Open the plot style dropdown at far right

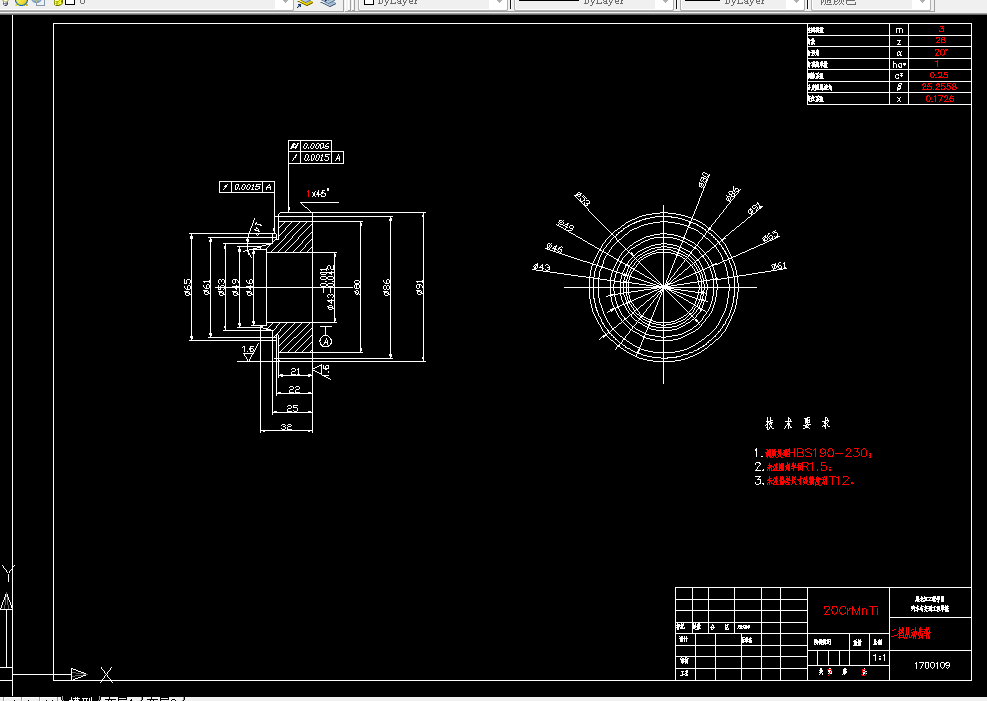click(x=923, y=3)
